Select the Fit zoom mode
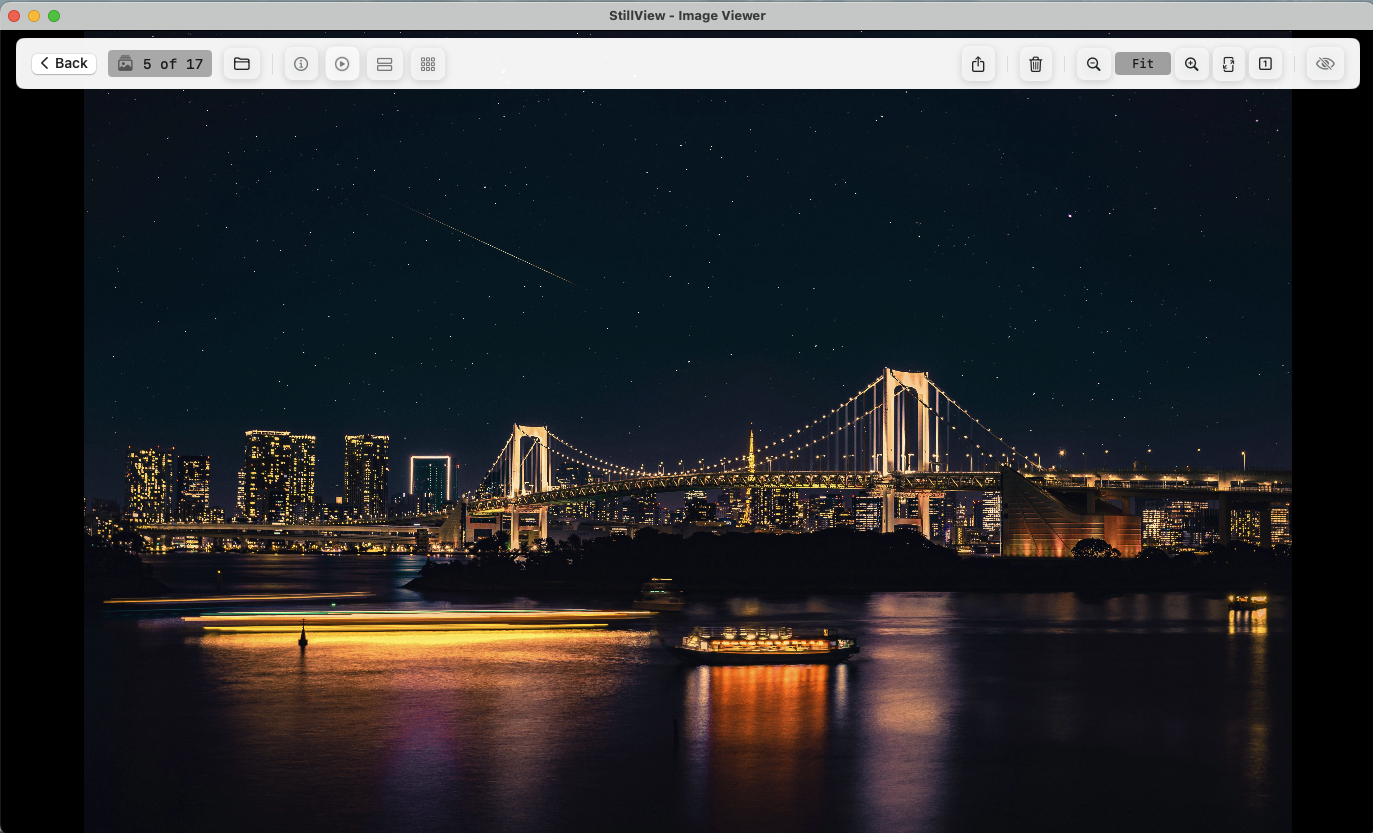 [x=1143, y=64]
